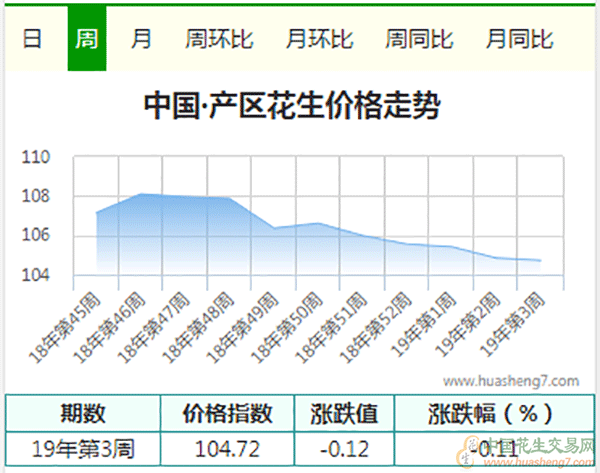Screen dimensions: 600x473
Task: Select the highlighted 周 (weekly) tab
Action: (87, 40)
